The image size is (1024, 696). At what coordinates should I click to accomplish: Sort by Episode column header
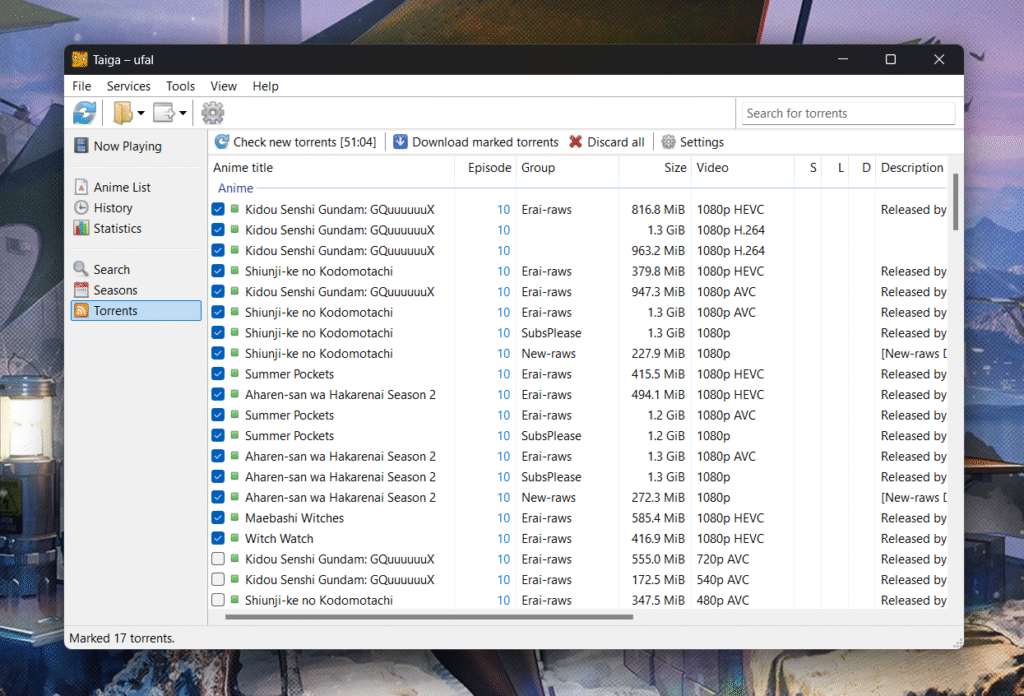[485, 168]
